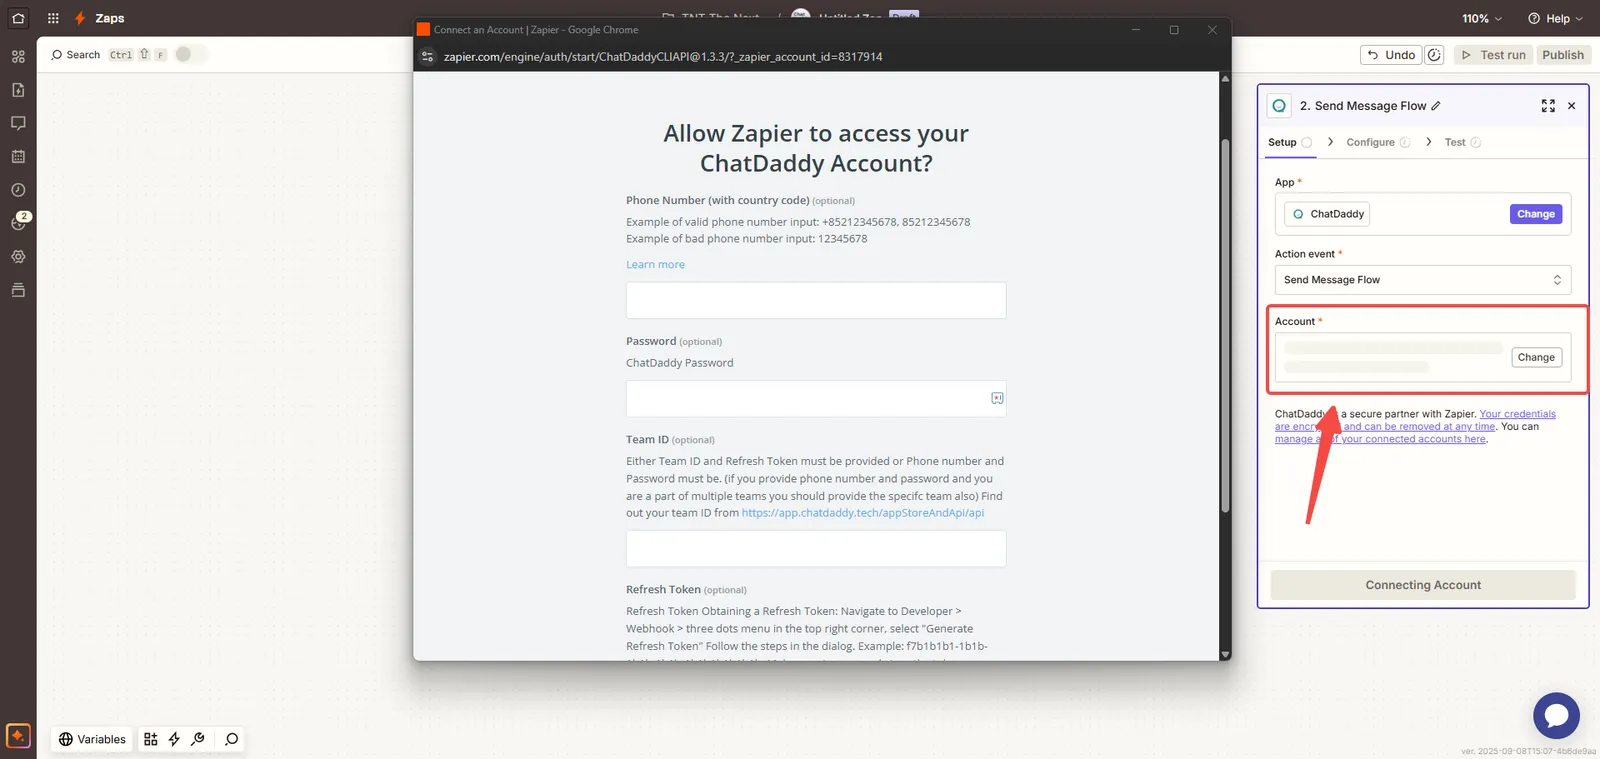1600x759 pixels.
Task: Click the pencil icon to rename the step
Action: 1436,106
